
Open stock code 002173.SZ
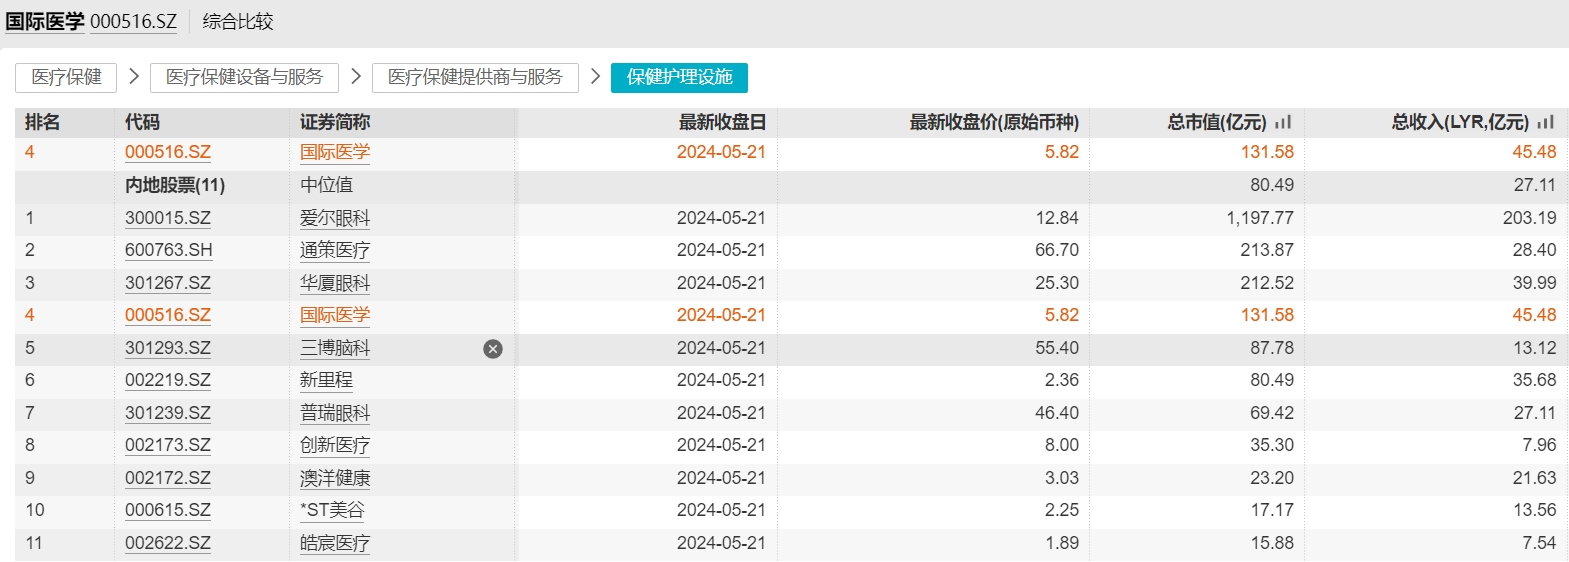[168, 445]
